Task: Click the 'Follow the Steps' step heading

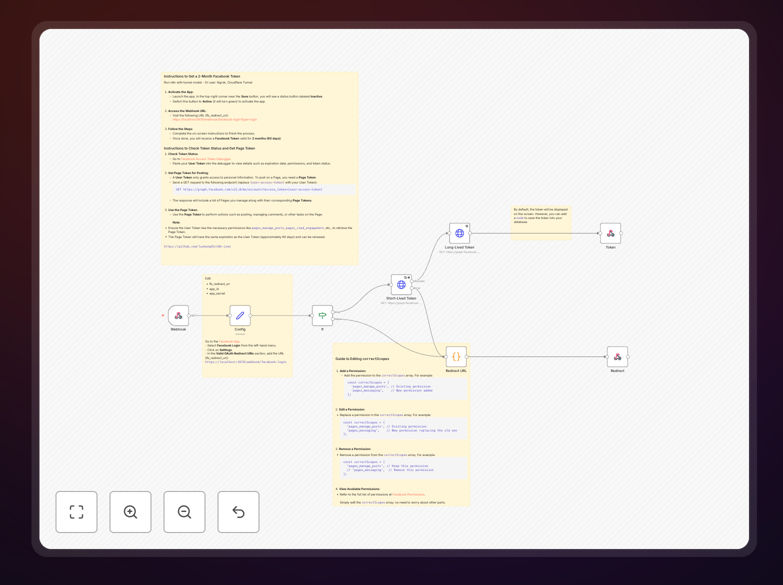Action: coord(180,129)
